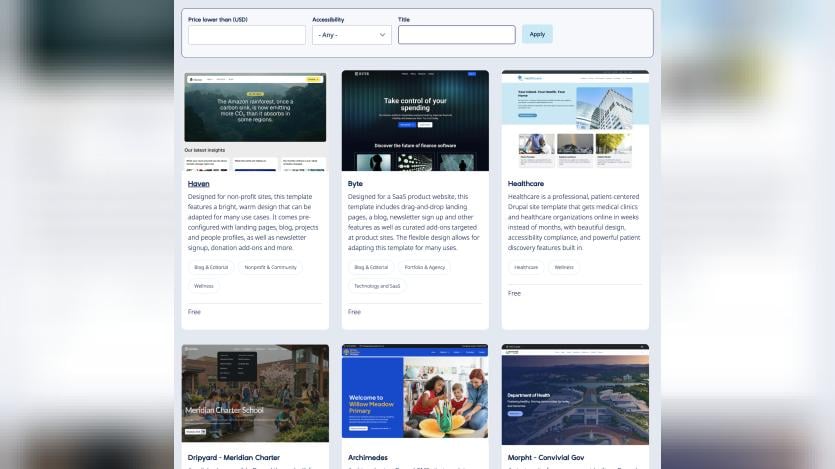
Task: Click the Free price text on Haven card
Action: (x=194, y=312)
